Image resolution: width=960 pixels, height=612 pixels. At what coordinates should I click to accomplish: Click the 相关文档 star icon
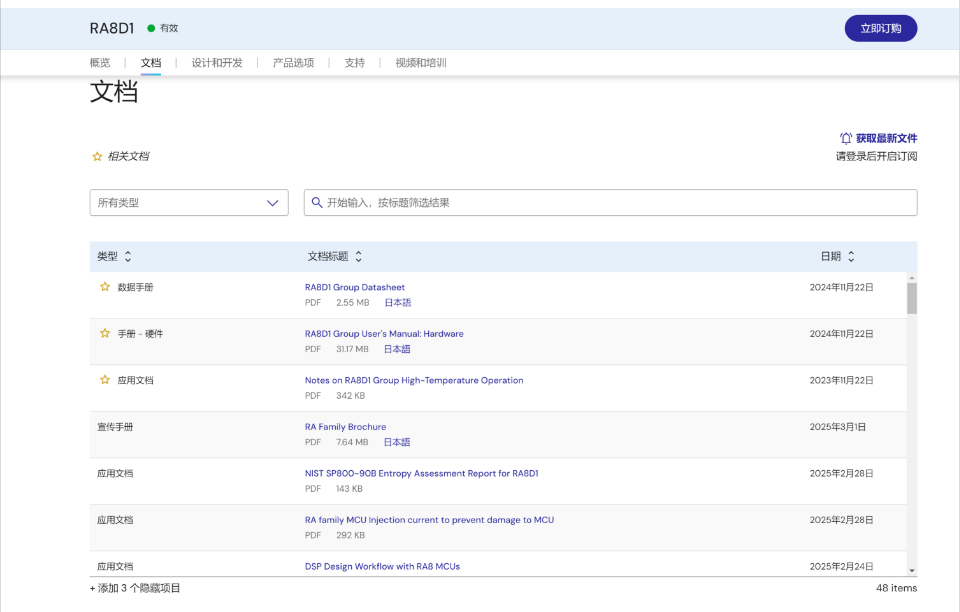pos(97,157)
